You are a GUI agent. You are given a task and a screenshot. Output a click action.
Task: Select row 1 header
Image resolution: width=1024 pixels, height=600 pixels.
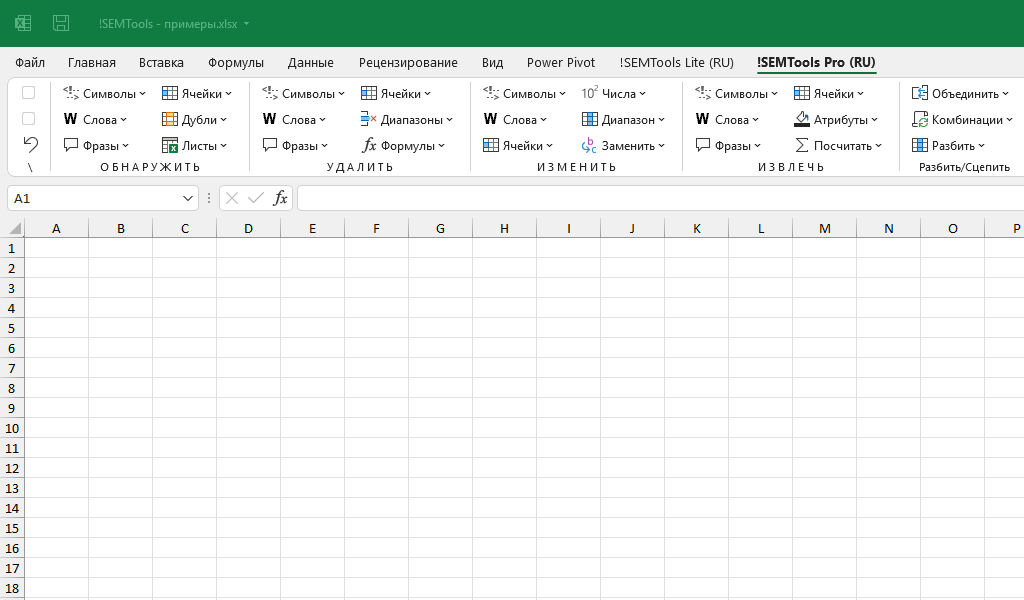coord(12,248)
